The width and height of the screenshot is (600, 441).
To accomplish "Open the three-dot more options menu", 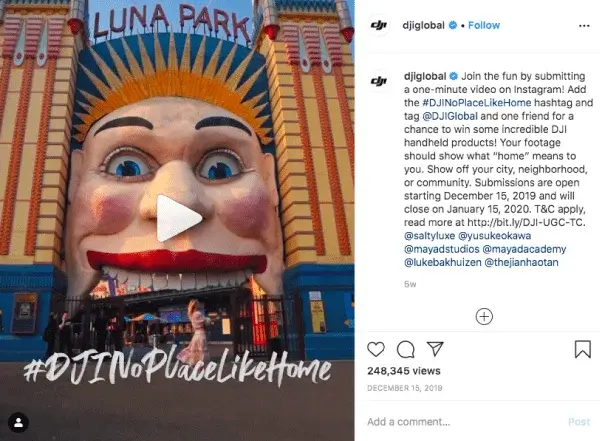I will (584, 26).
